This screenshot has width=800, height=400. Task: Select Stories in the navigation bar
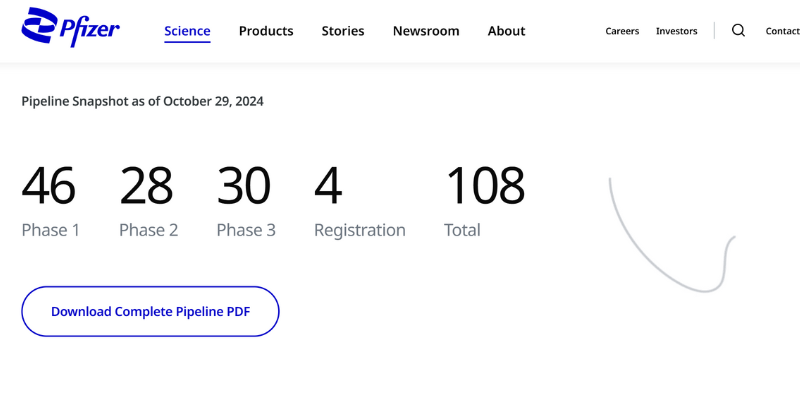[x=343, y=31]
